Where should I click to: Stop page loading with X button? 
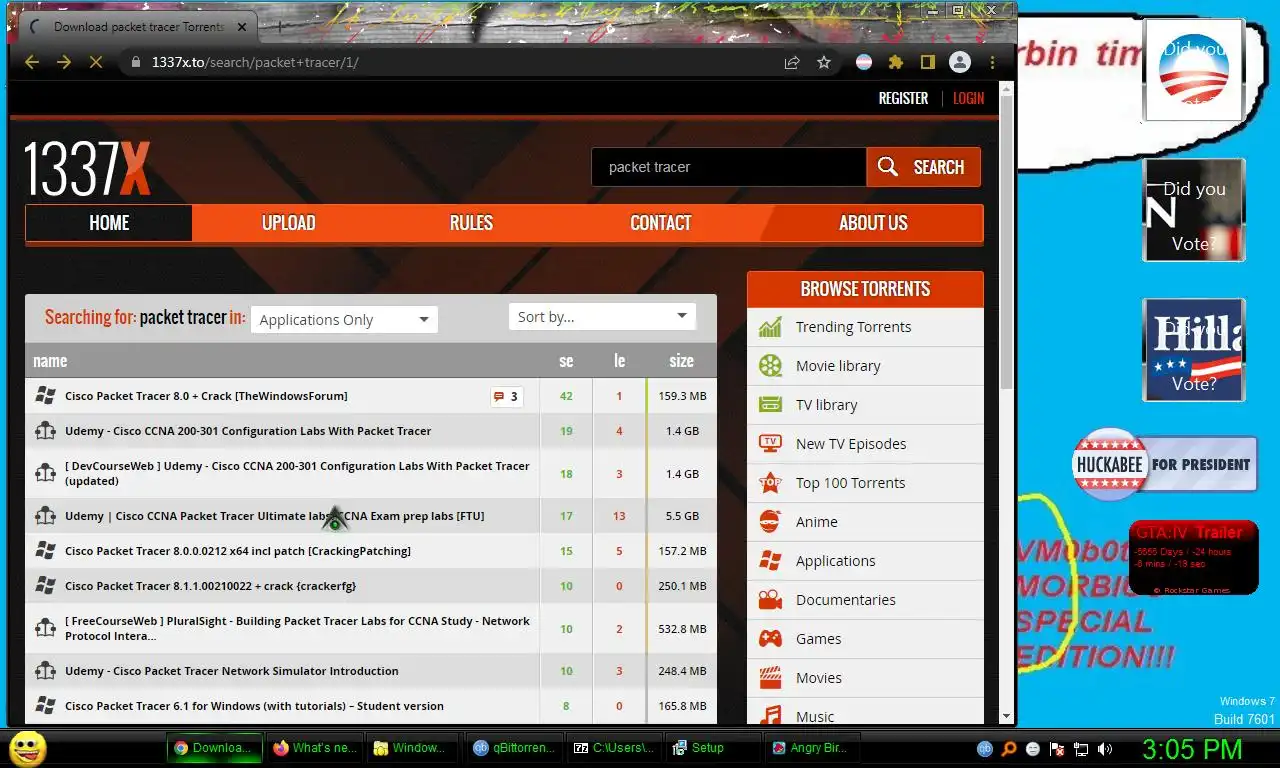[x=96, y=62]
